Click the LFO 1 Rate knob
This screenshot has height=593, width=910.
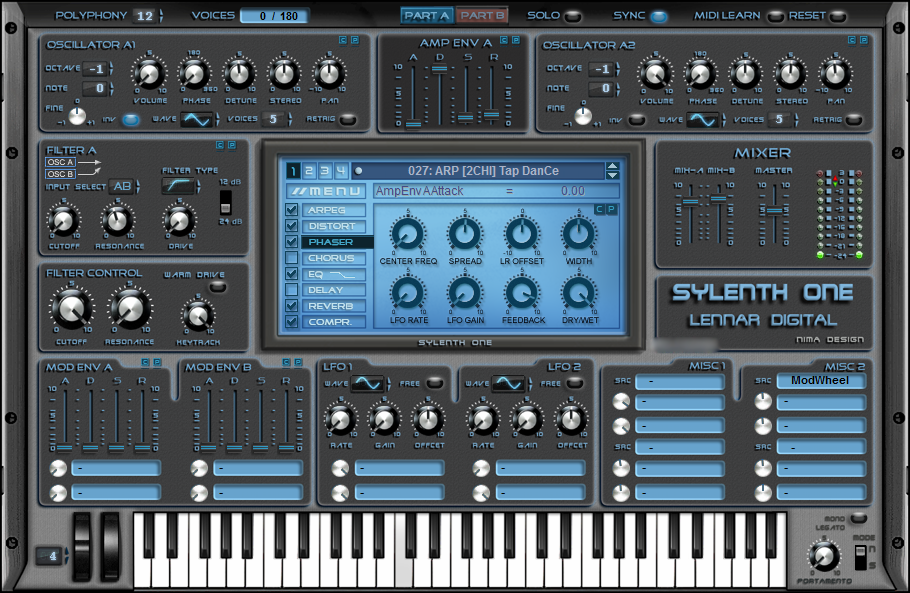coord(341,419)
